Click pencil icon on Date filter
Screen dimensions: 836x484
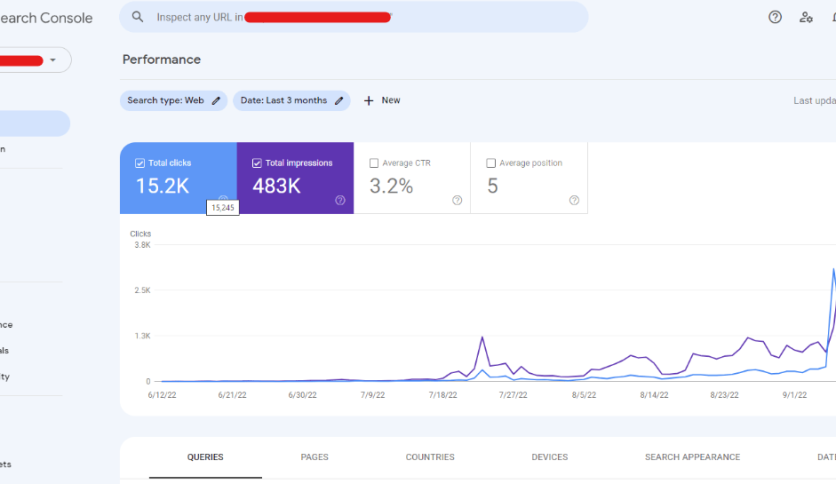point(339,101)
